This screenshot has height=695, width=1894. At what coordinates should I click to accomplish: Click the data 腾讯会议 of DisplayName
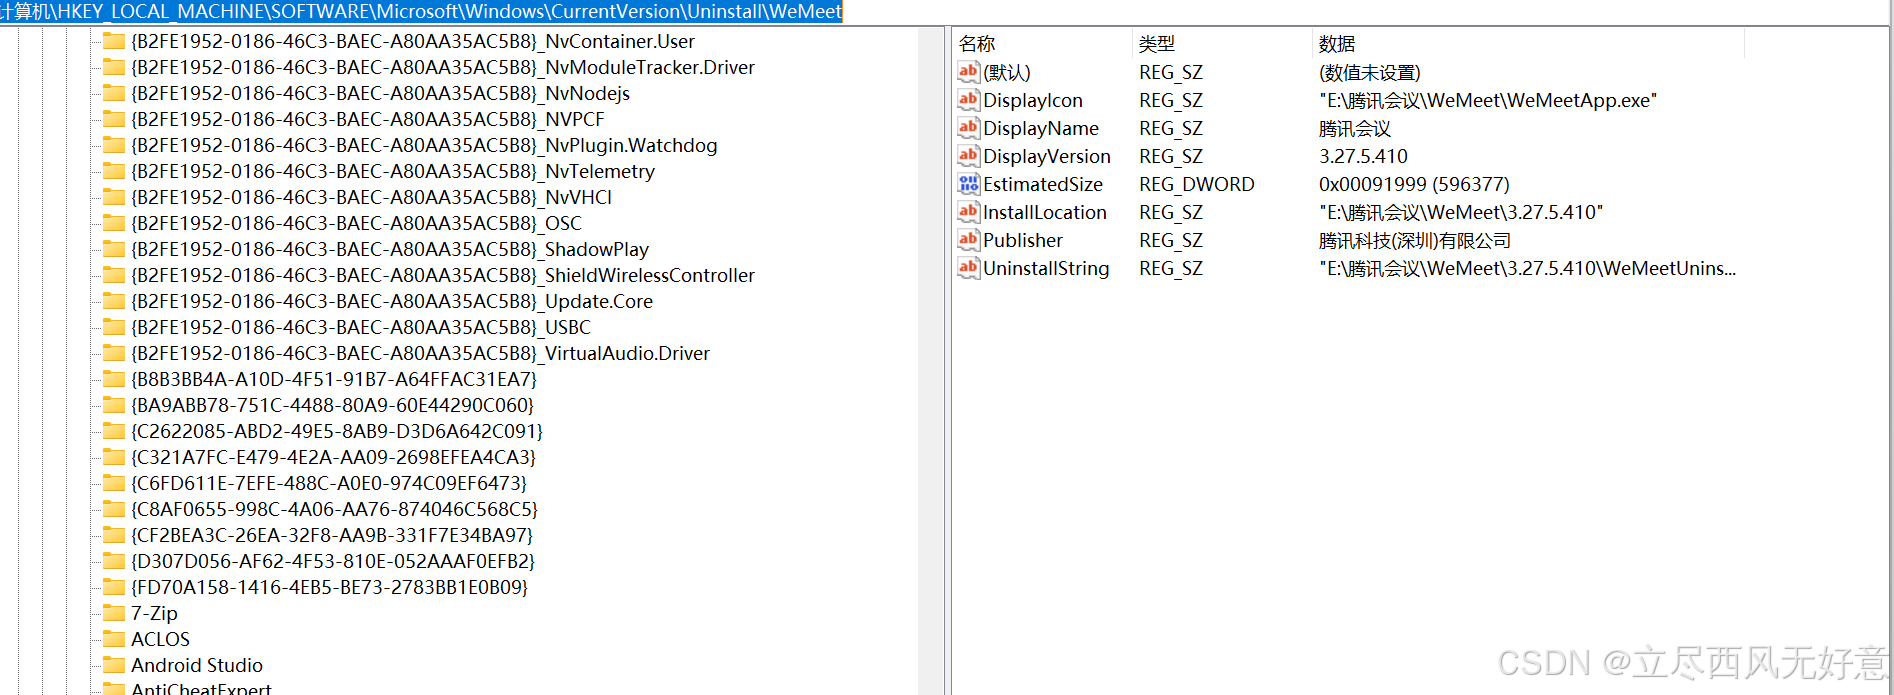(x=1355, y=128)
